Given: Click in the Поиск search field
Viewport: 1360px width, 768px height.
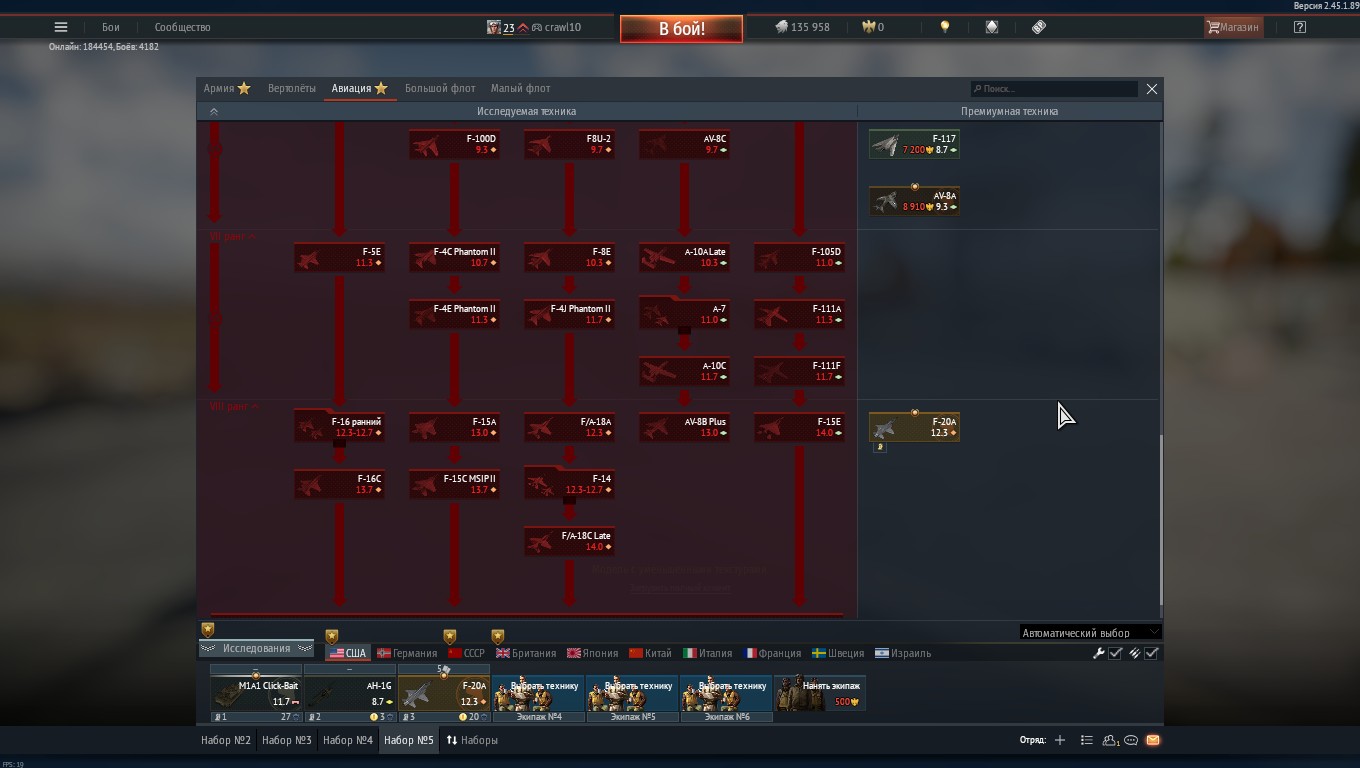Looking at the screenshot, I should (x=1054, y=89).
